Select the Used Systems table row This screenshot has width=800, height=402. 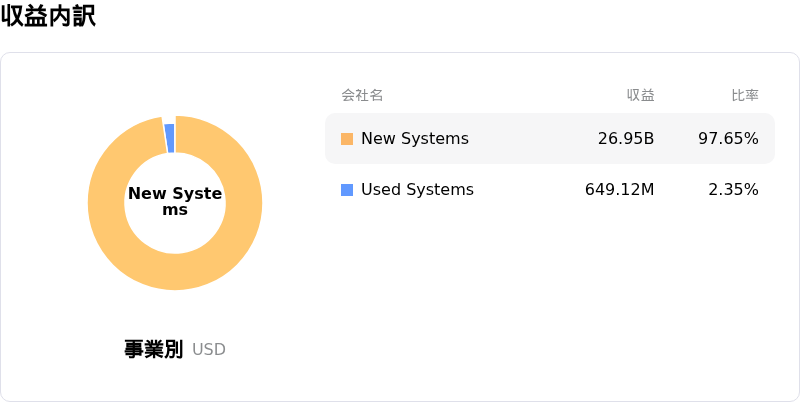550,190
